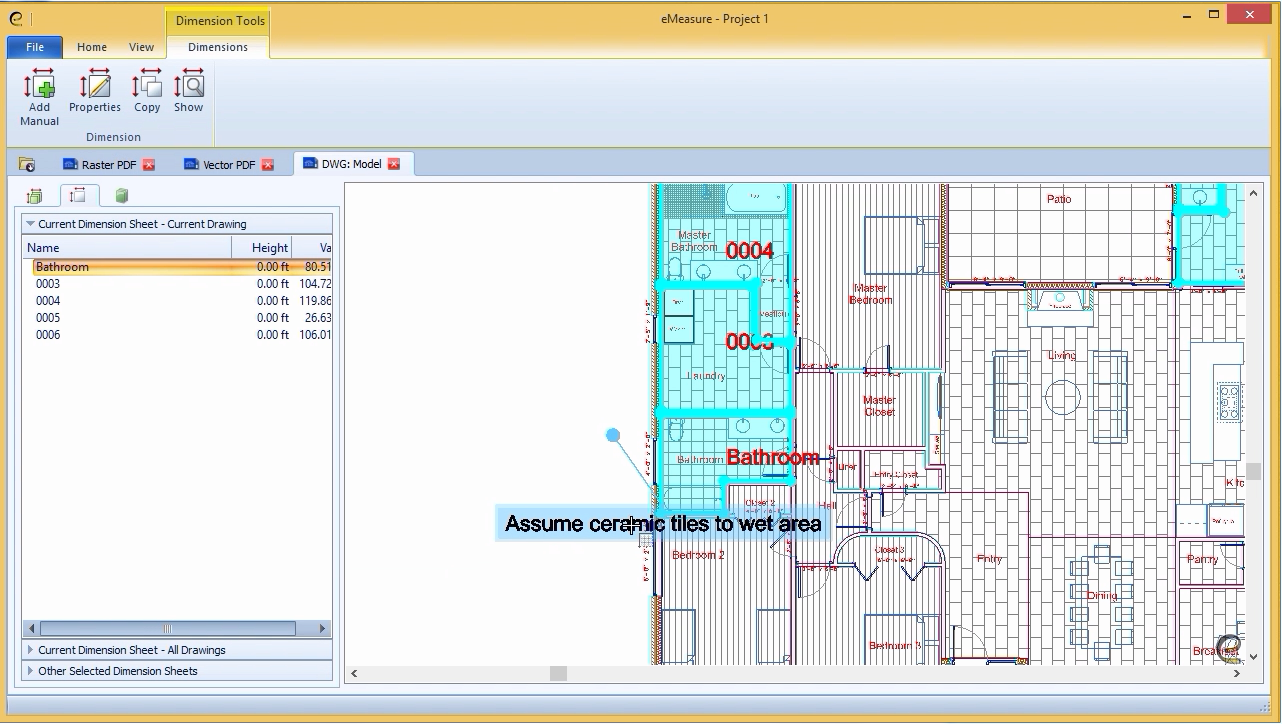Close the Vector PDF tab
This screenshot has height=724, width=1282.
tap(268, 165)
